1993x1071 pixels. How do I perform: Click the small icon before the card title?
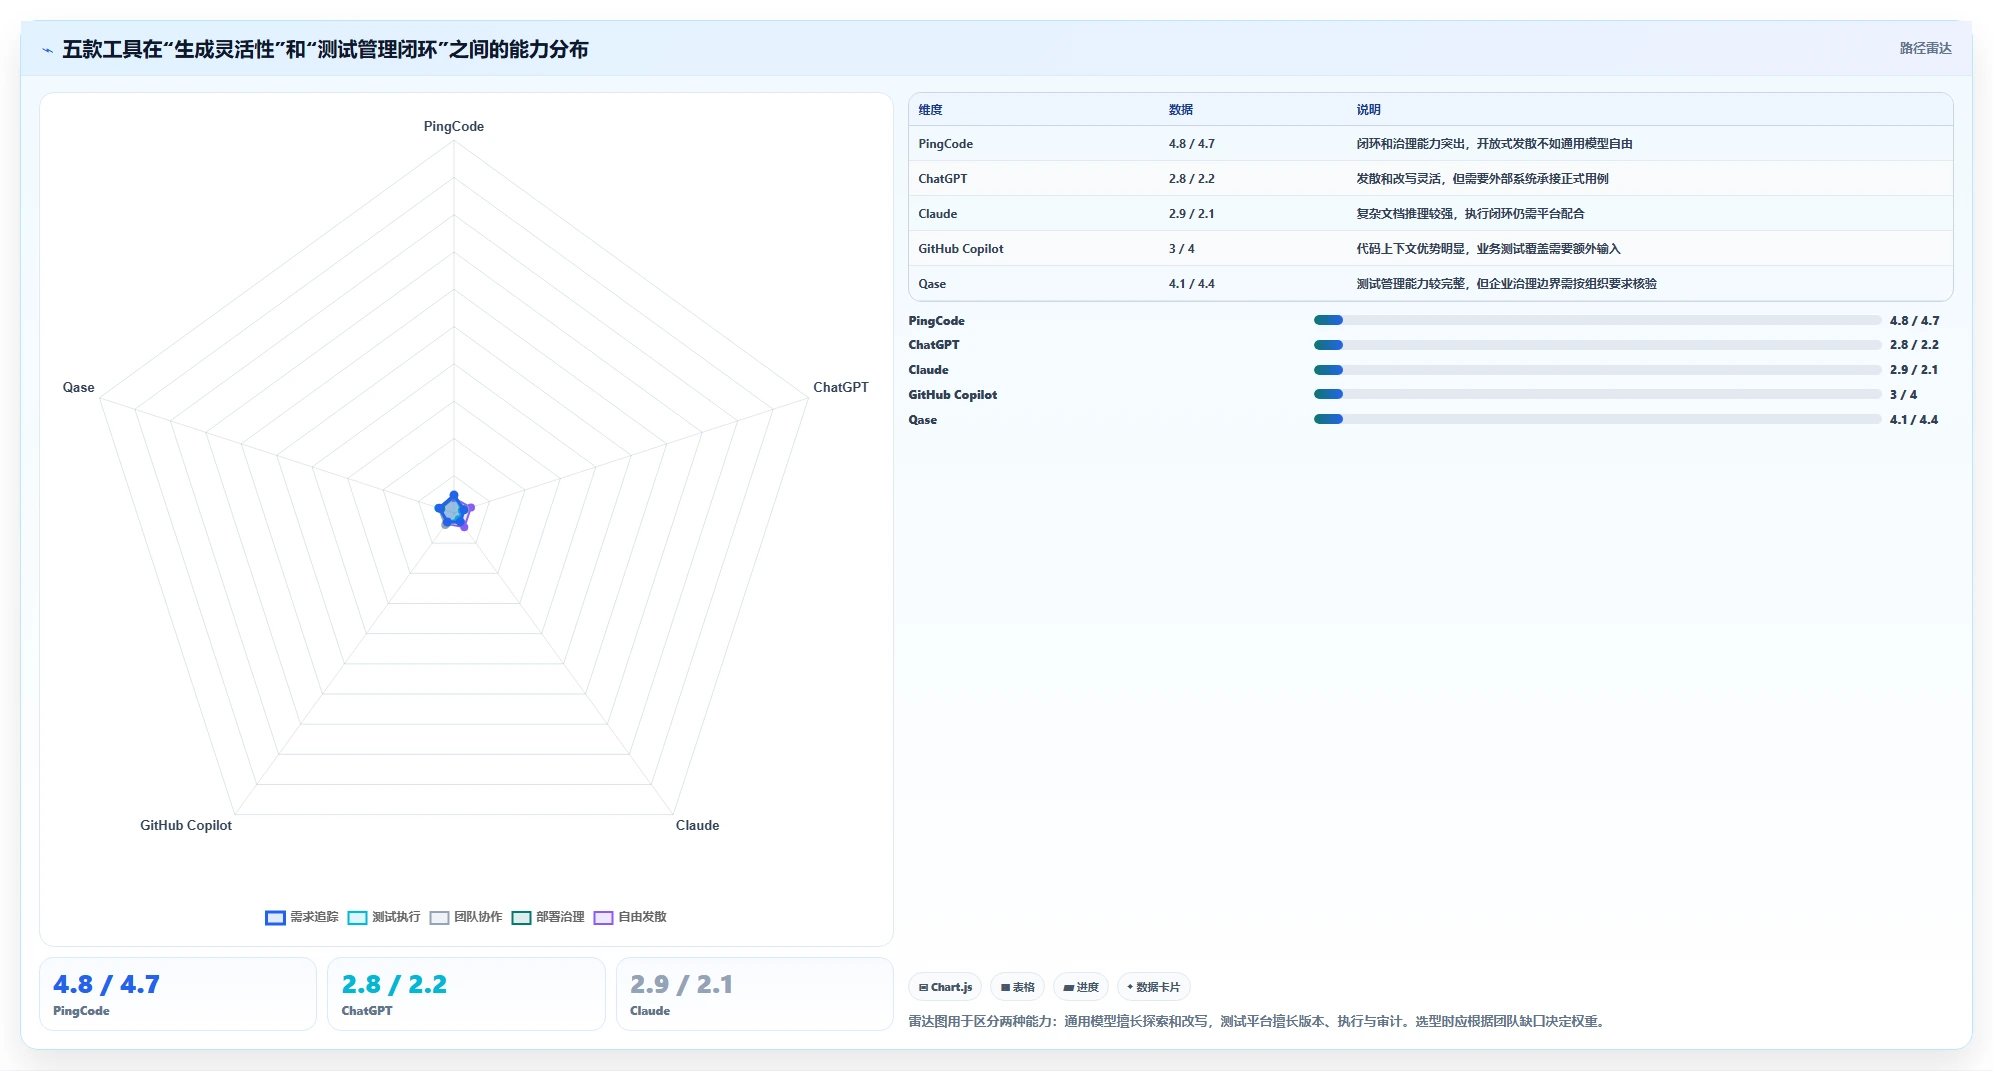coord(47,50)
